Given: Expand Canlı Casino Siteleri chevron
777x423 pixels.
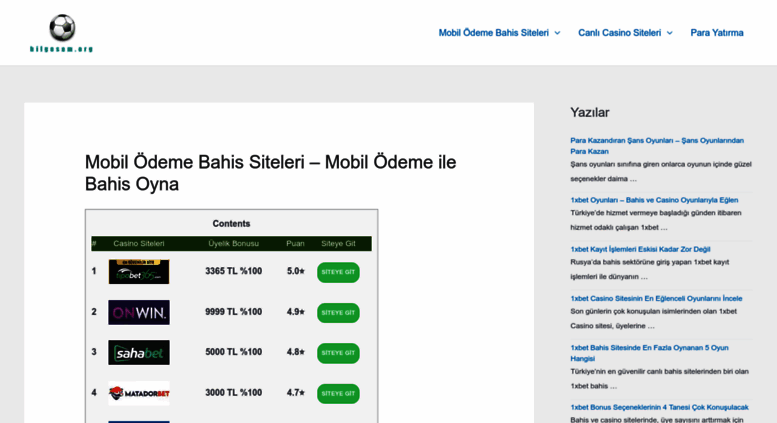Looking at the screenshot, I should click(x=669, y=33).
